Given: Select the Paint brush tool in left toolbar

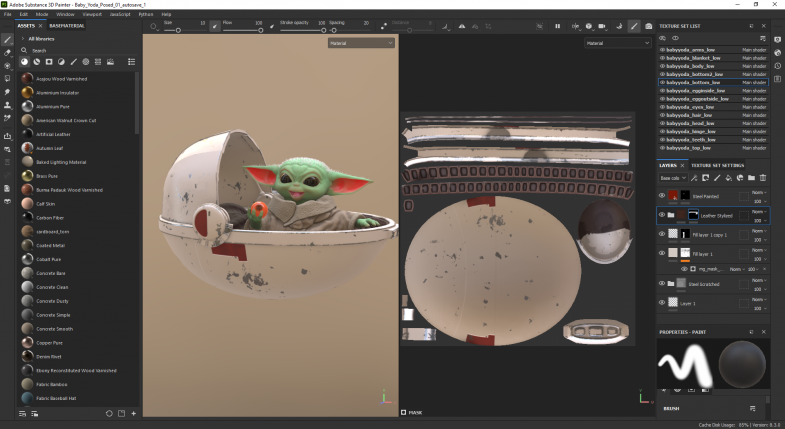Looking at the screenshot, I should pyautogui.click(x=7, y=40).
